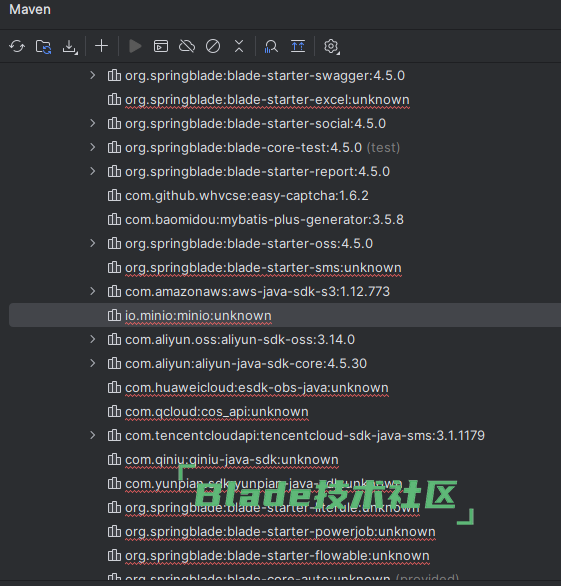Expand blade-core-test:4.5.0 dependency node
The height and width of the screenshot is (586, 561).
(x=93, y=147)
